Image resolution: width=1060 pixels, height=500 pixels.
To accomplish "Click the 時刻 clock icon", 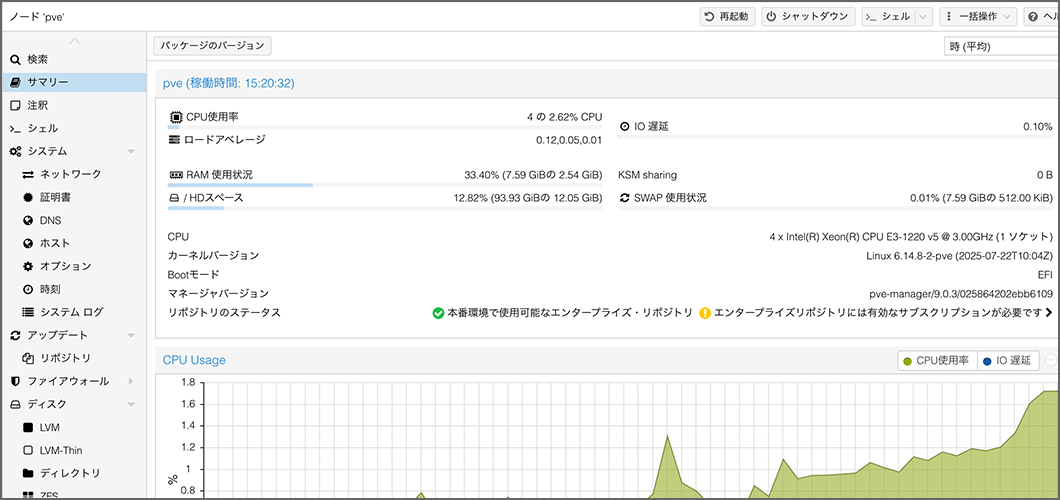I will [x=29, y=289].
